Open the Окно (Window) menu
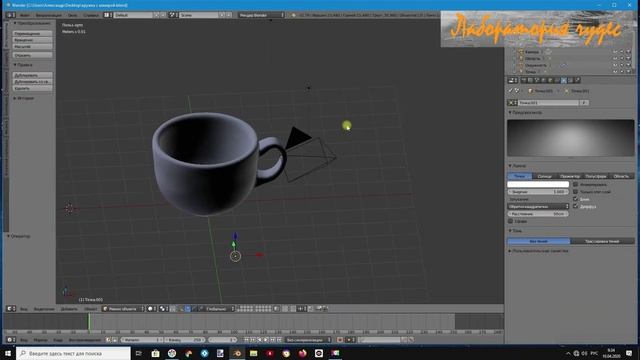640x360 pixels. tap(72, 15)
